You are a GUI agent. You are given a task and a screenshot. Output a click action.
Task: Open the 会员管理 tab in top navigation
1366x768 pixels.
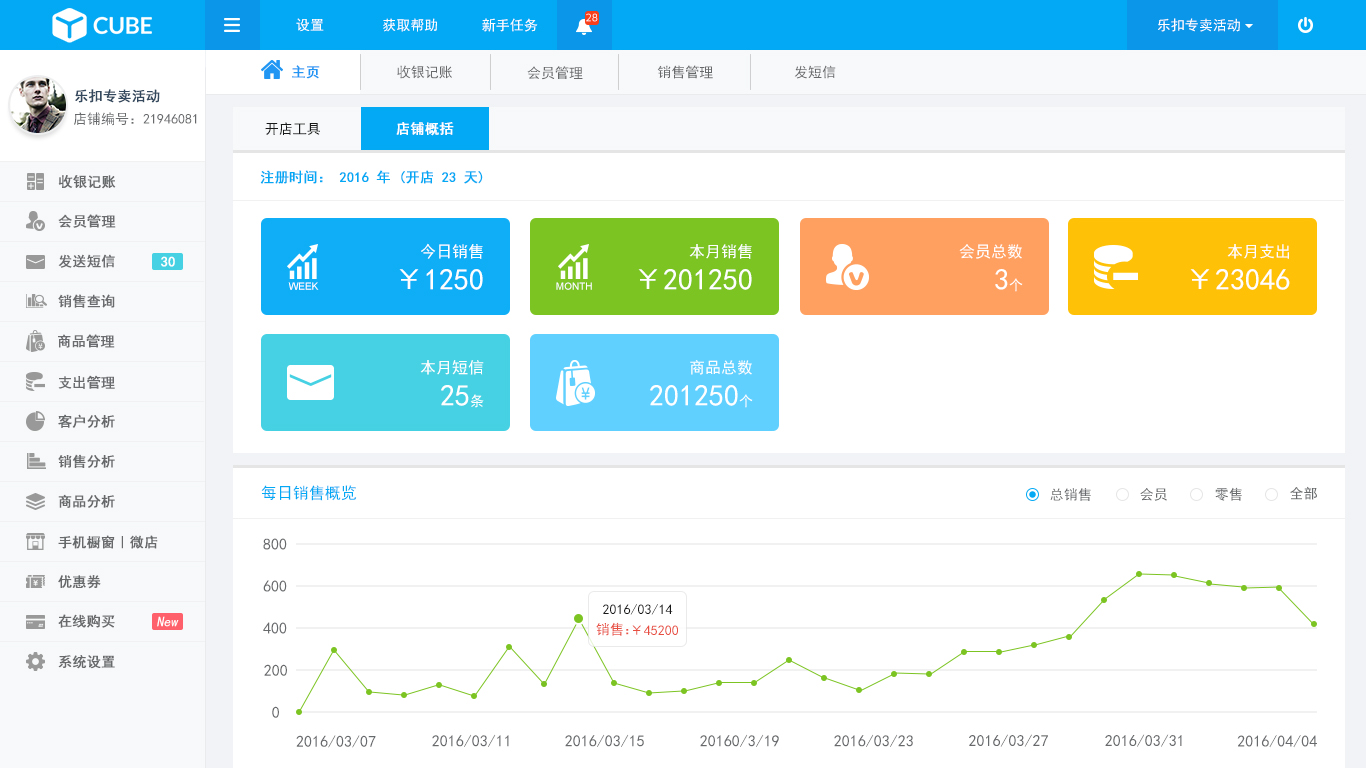(554, 71)
